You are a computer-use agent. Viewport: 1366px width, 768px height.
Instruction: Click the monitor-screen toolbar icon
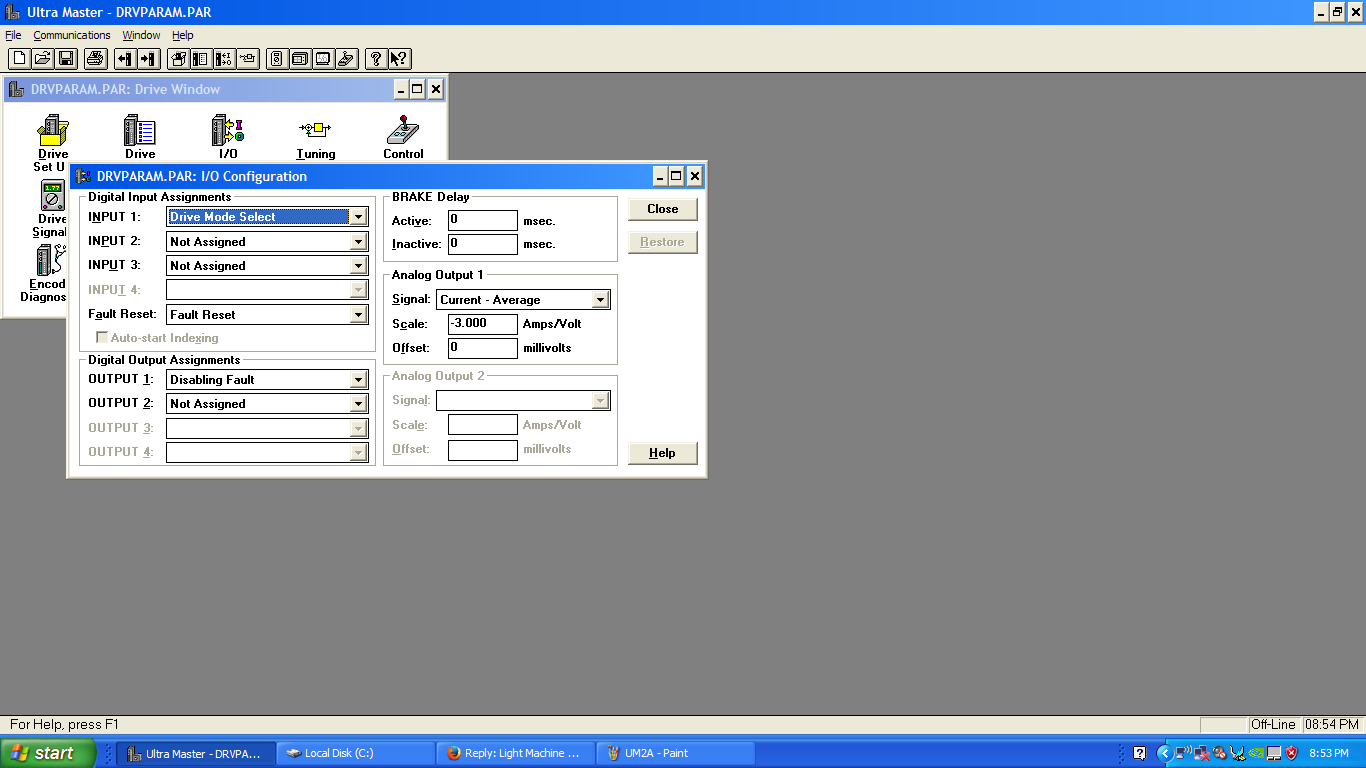[323, 59]
